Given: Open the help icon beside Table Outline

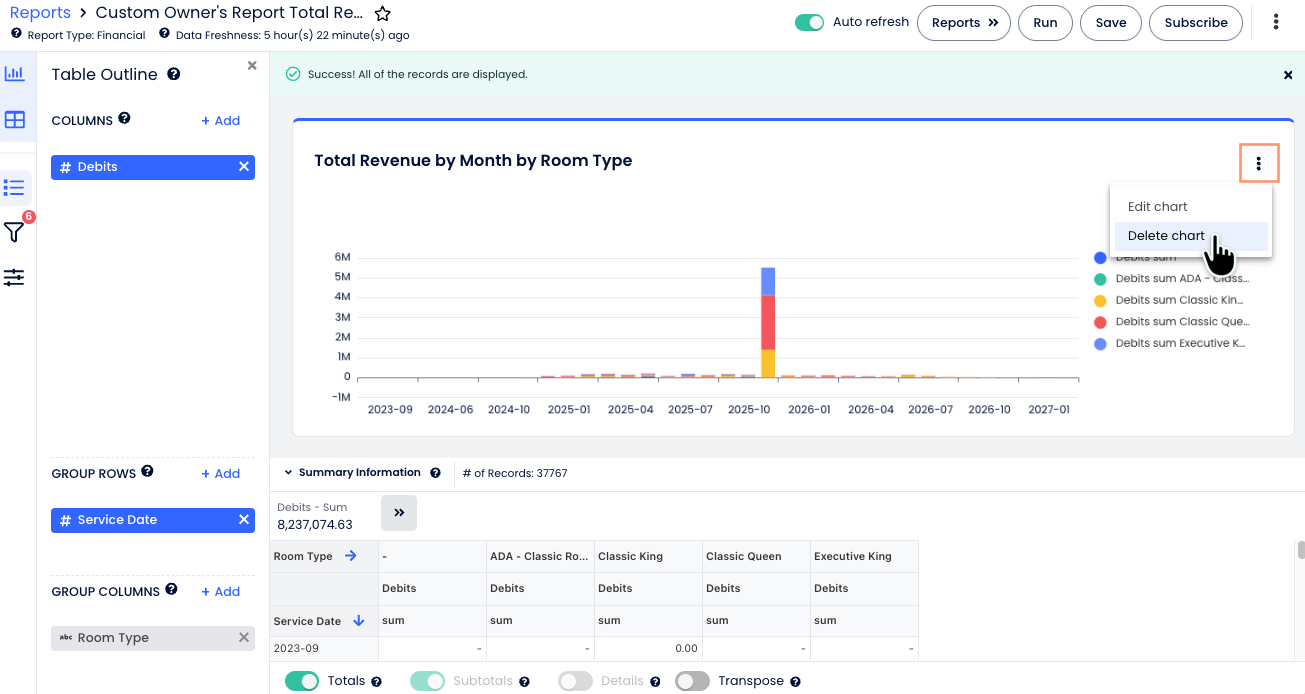Looking at the screenshot, I should pos(174,74).
